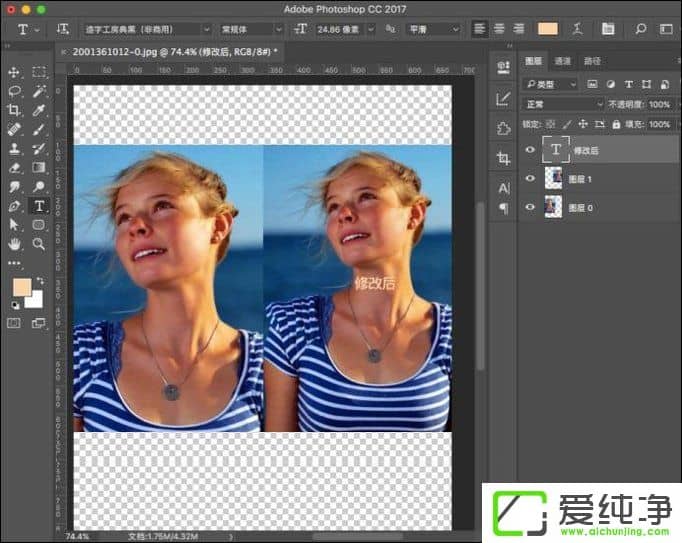Viewport: 682px width, 543px height.
Task: Toggle visibility of 图层 0
Action: [530, 208]
